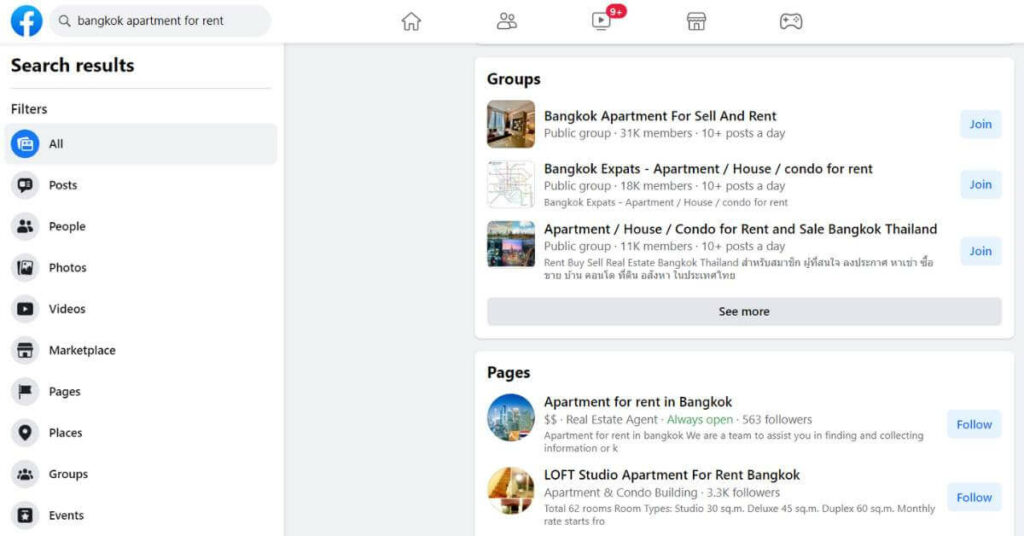
Task: Open Bangkok Expats - Apartment / House title
Action: pos(708,169)
